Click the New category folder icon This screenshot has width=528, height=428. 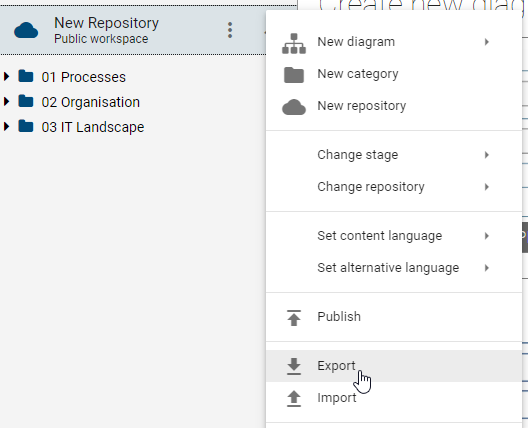click(294, 75)
